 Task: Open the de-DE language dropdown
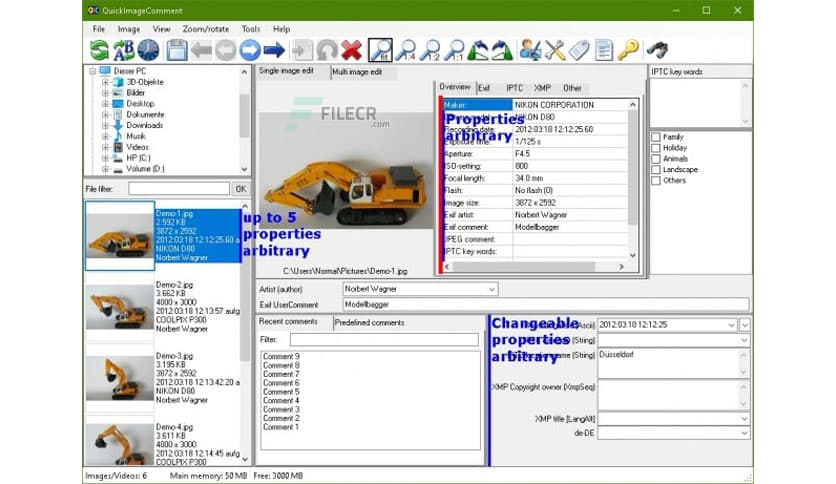(x=743, y=433)
